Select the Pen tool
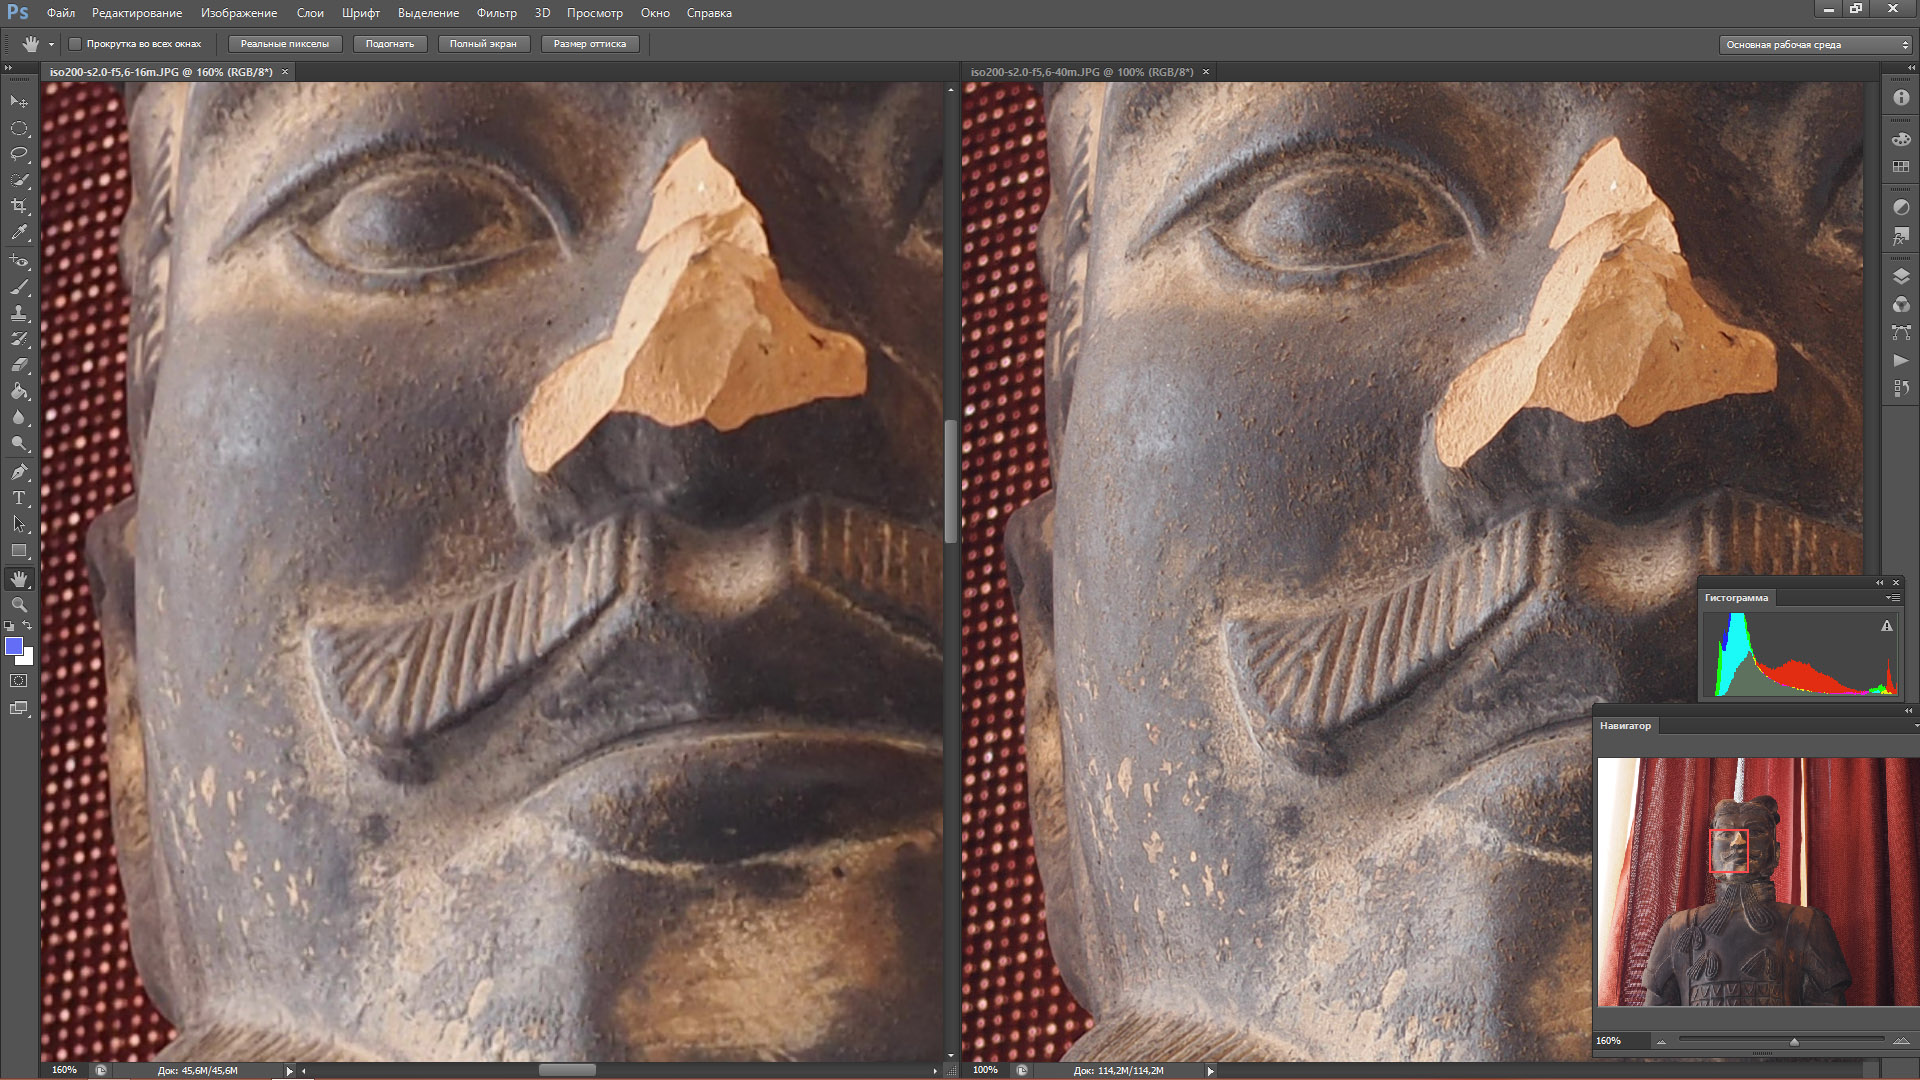This screenshot has height=1080, width=1920. click(19, 472)
